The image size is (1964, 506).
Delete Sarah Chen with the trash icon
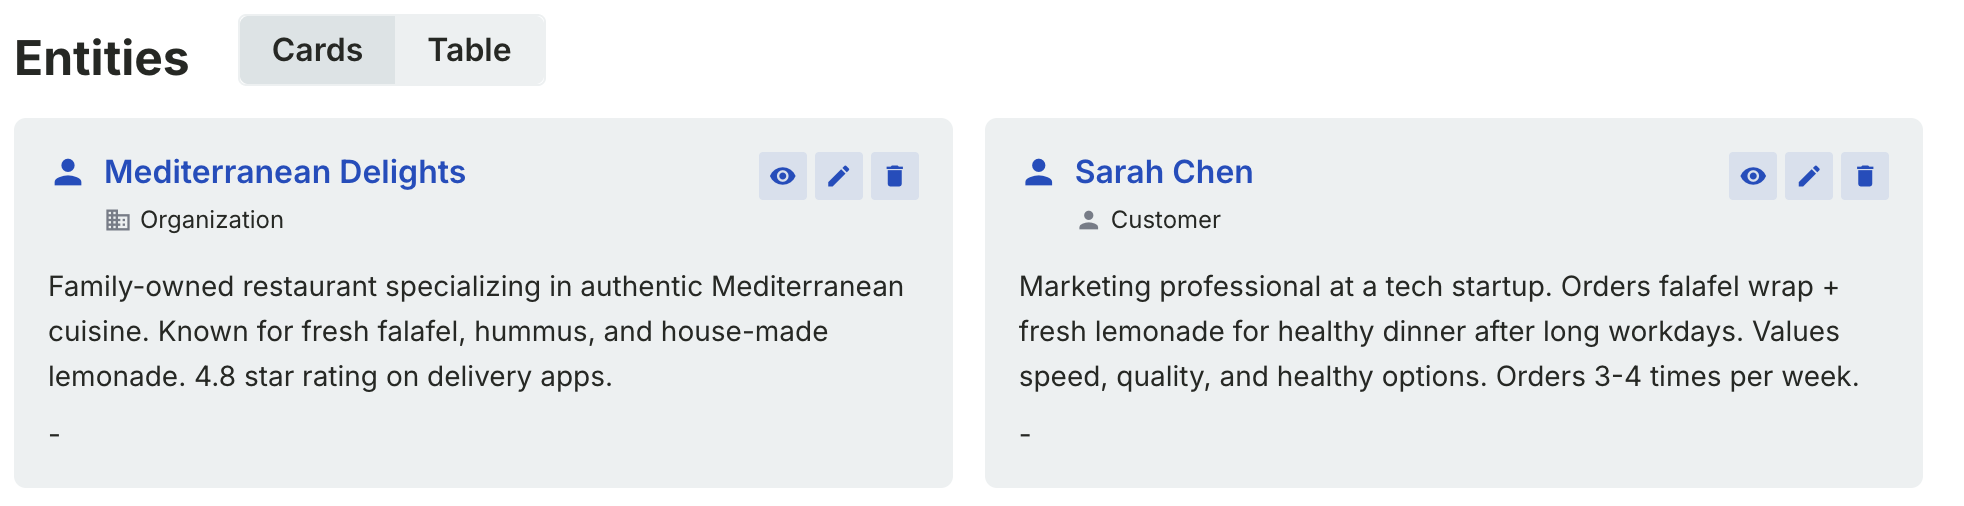[x=1865, y=176]
